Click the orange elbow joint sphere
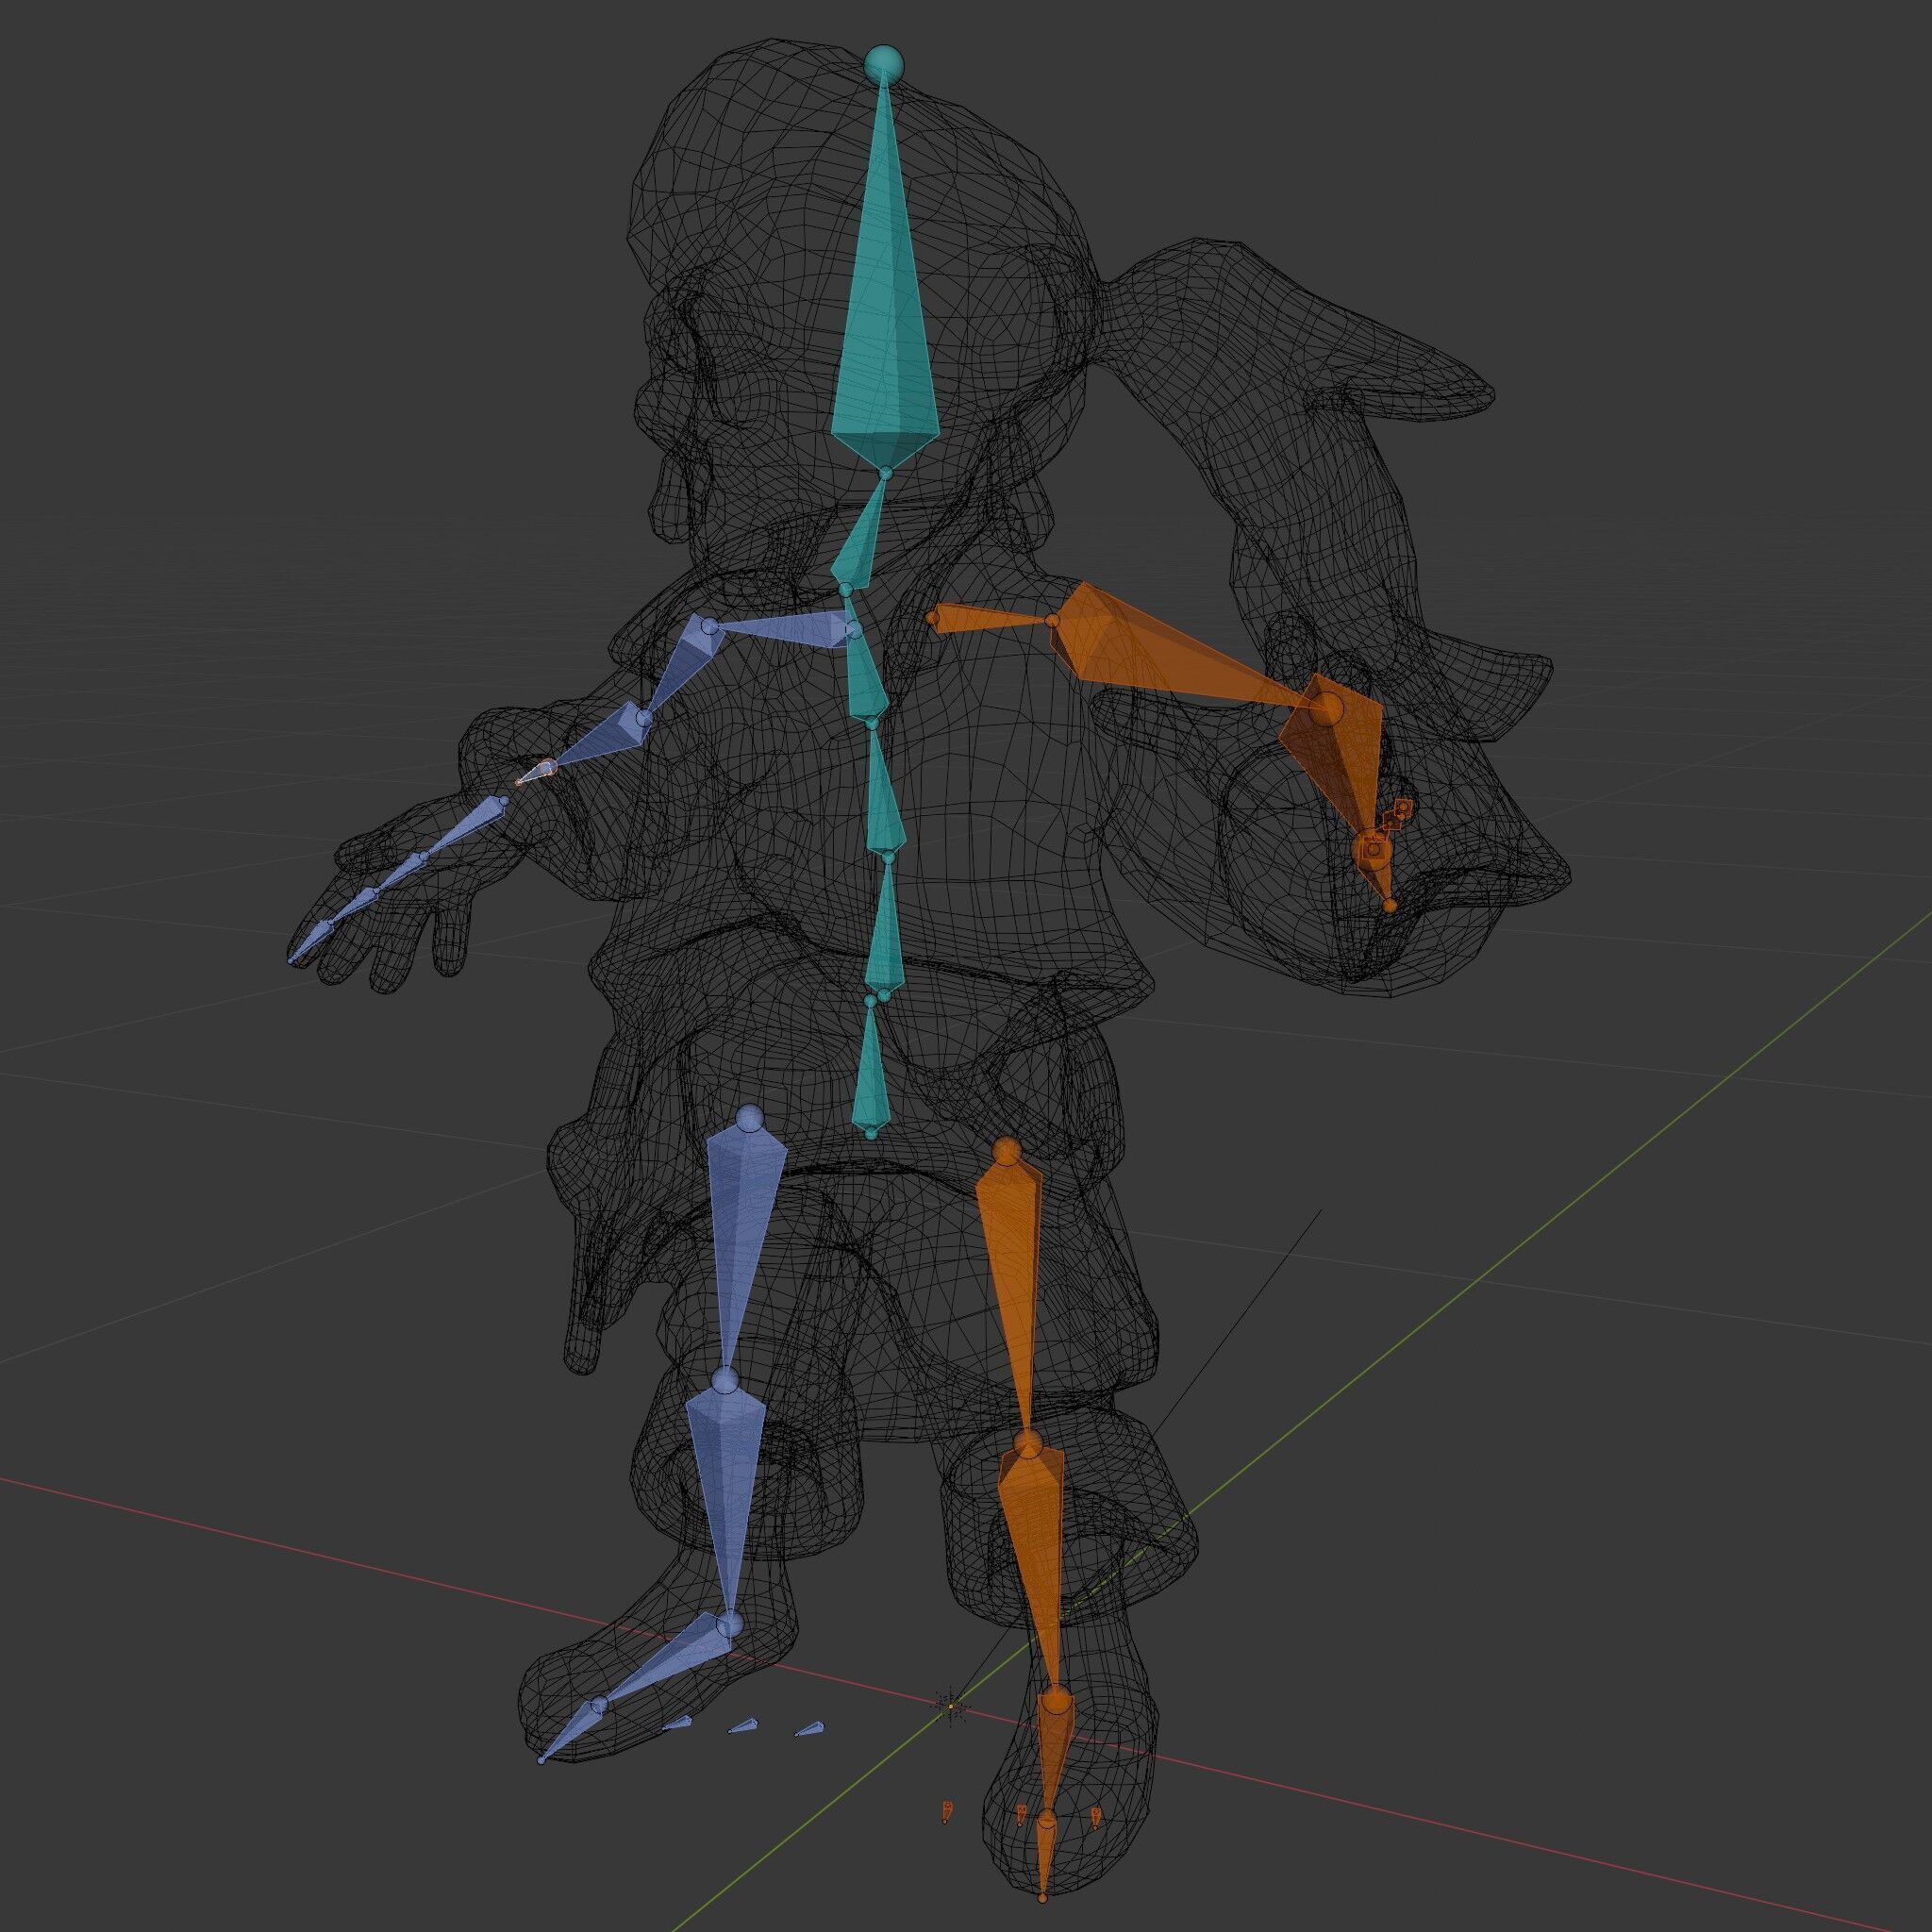Image resolution: width=1932 pixels, height=1932 pixels. 1326,708
